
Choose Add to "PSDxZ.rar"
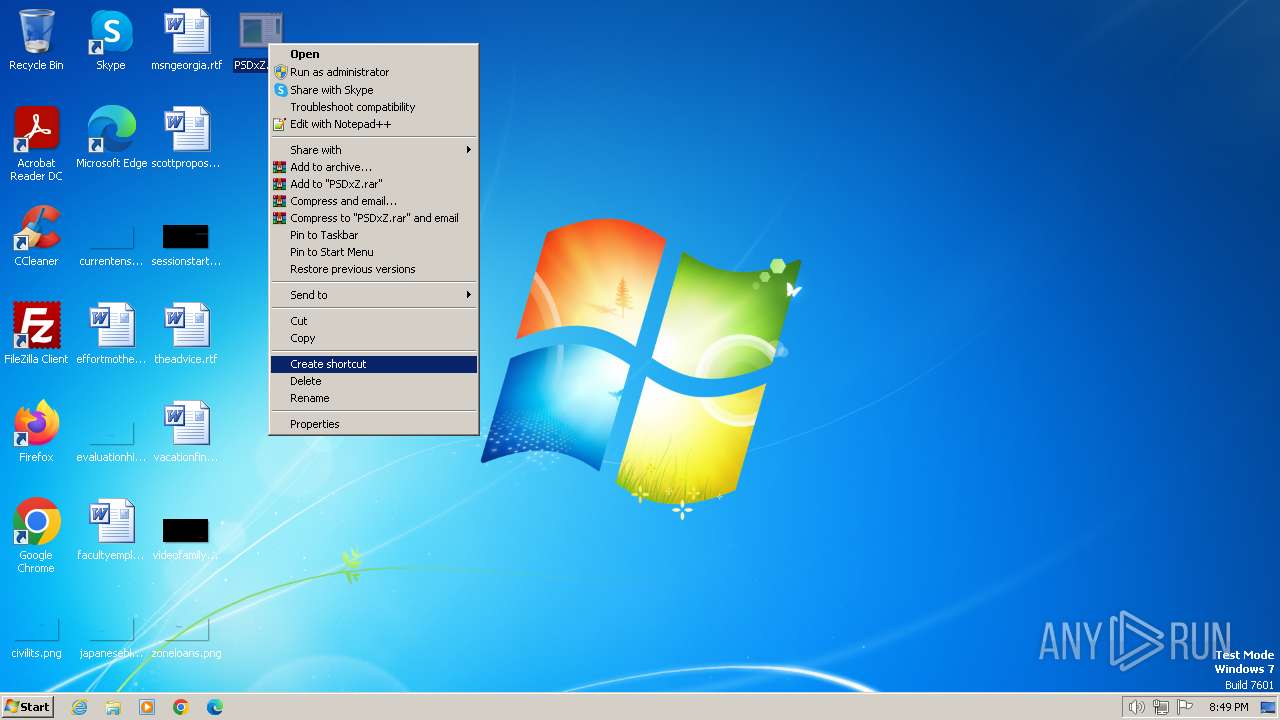[374, 184]
